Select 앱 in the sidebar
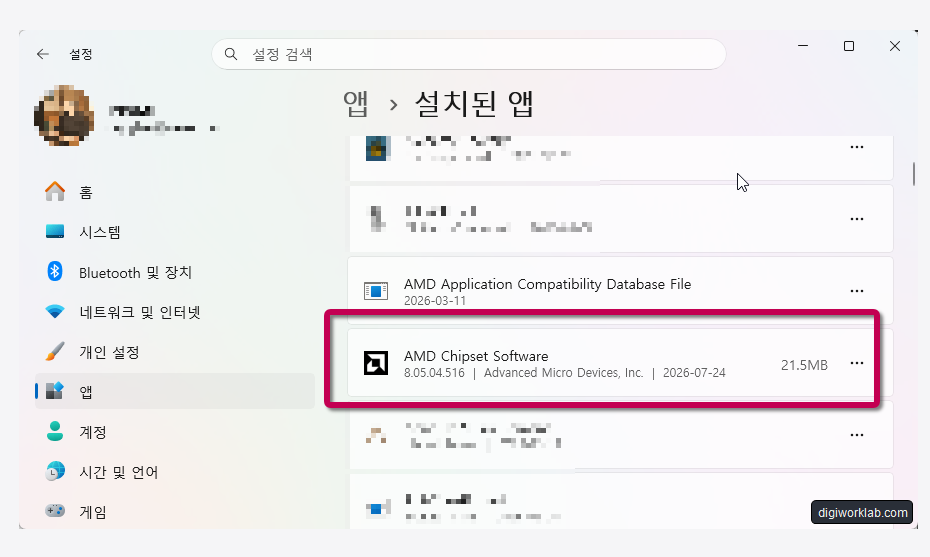 click(x=175, y=392)
